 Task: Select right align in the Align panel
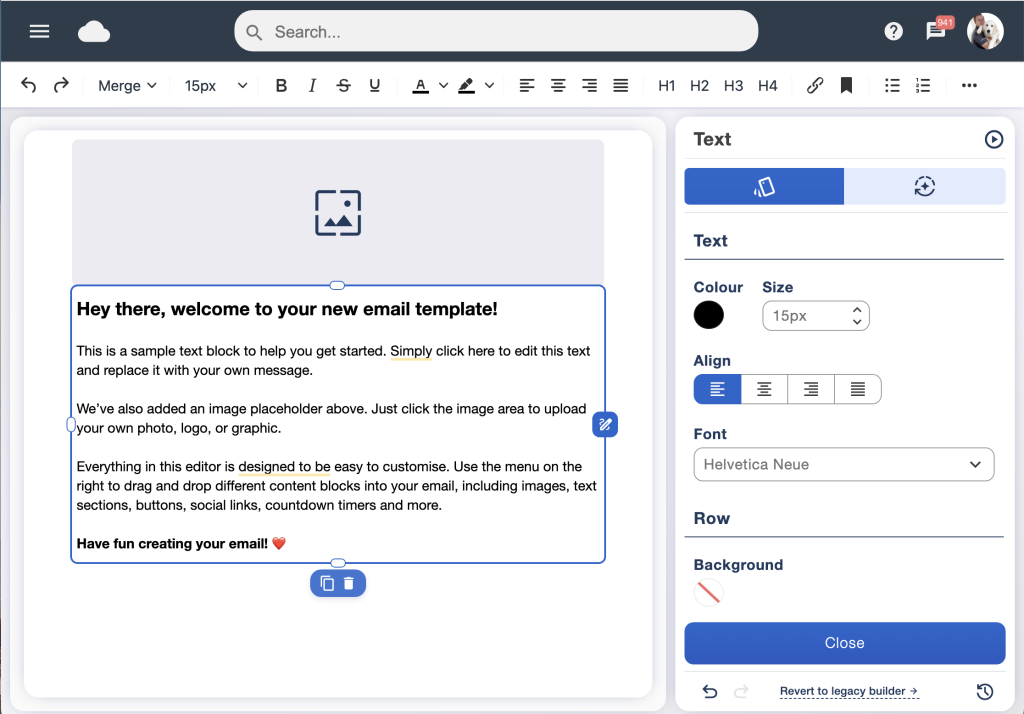coord(811,389)
